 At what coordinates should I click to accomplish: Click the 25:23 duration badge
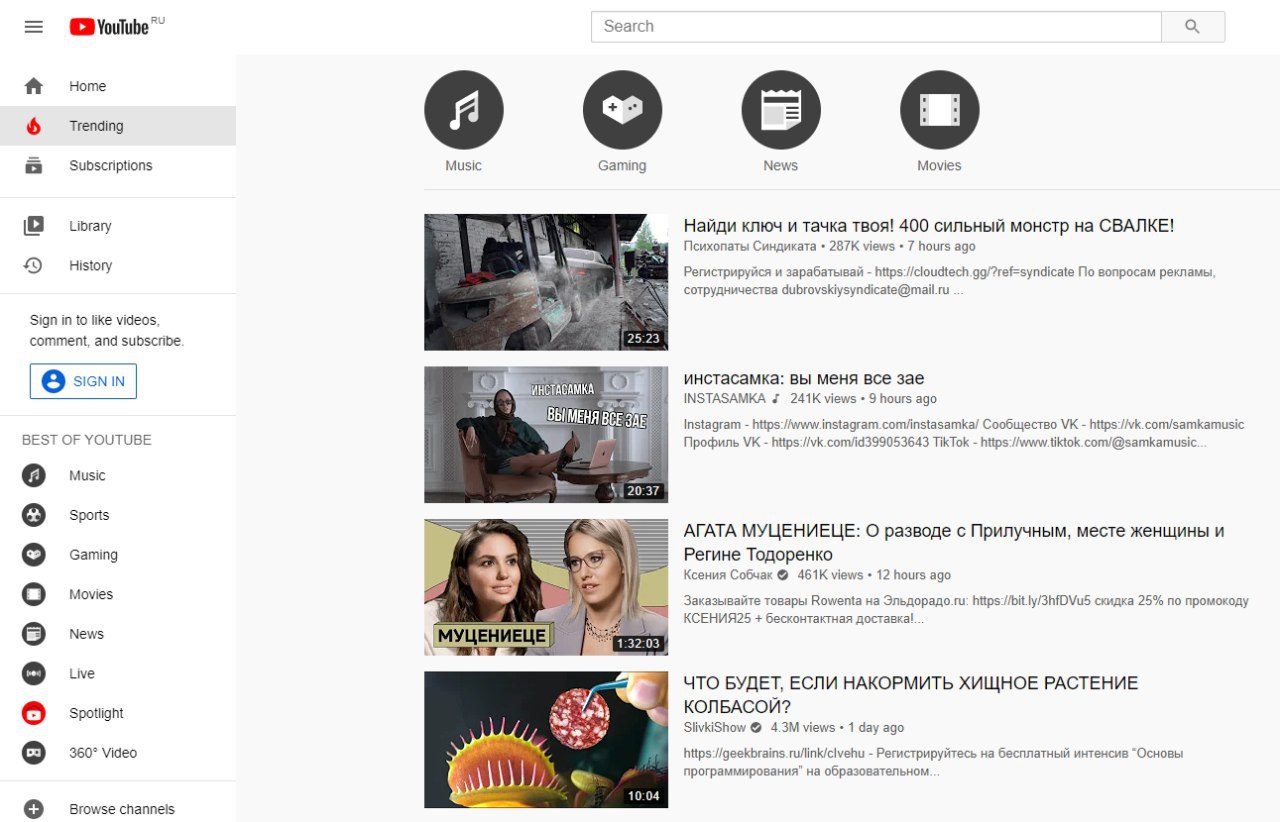click(643, 339)
